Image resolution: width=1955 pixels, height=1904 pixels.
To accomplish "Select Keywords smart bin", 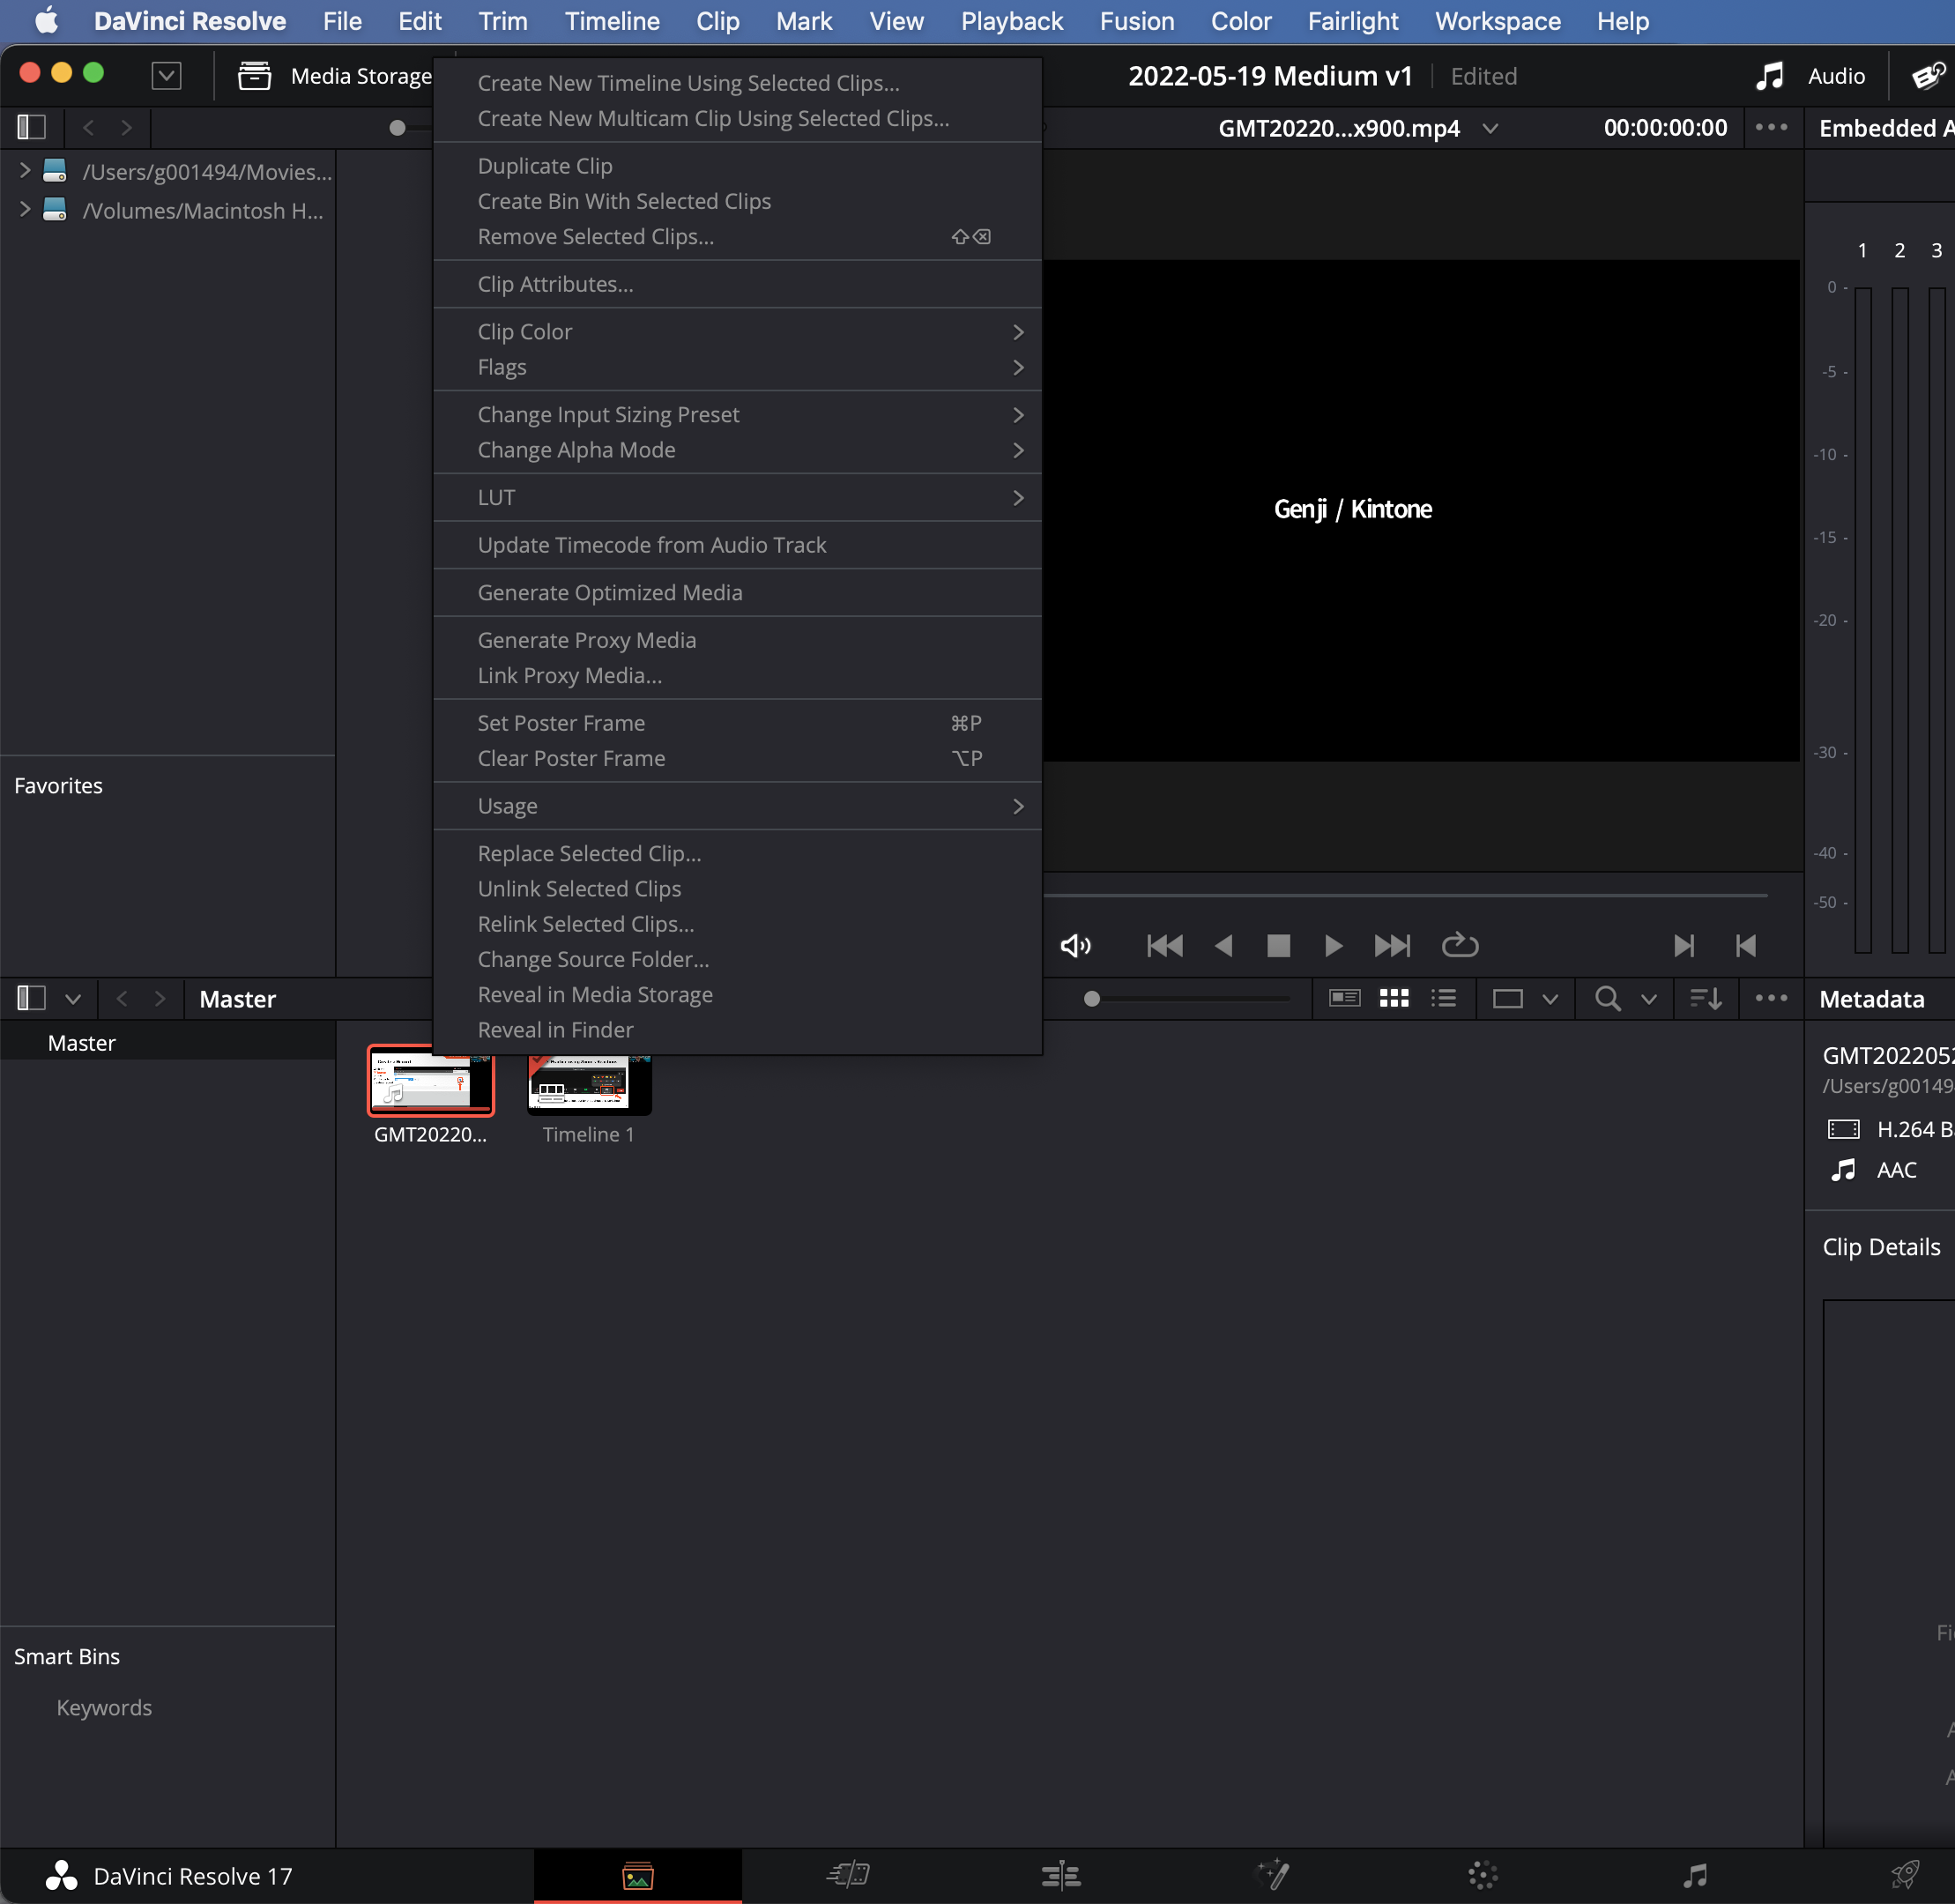I will coord(104,1708).
